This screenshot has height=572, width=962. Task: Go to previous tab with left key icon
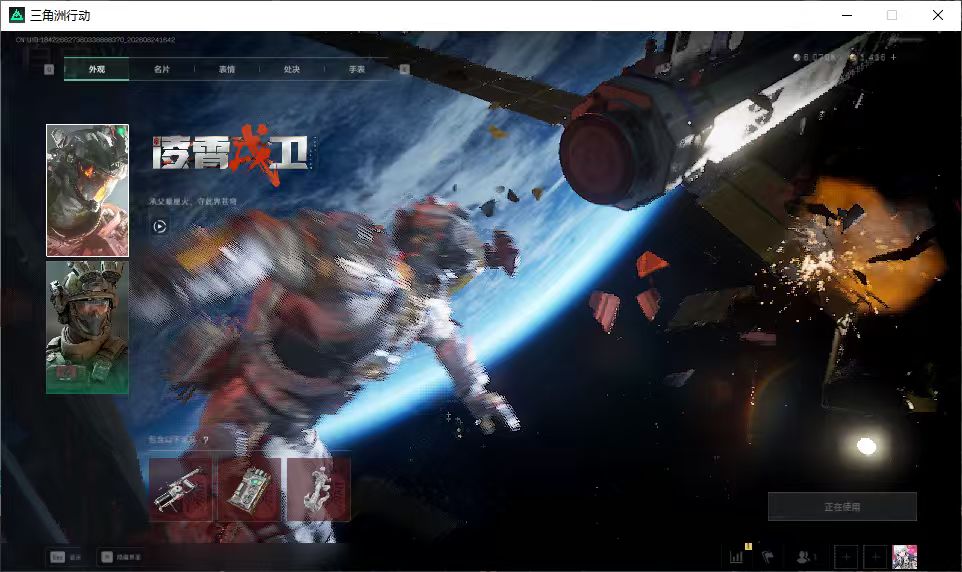coord(49,70)
